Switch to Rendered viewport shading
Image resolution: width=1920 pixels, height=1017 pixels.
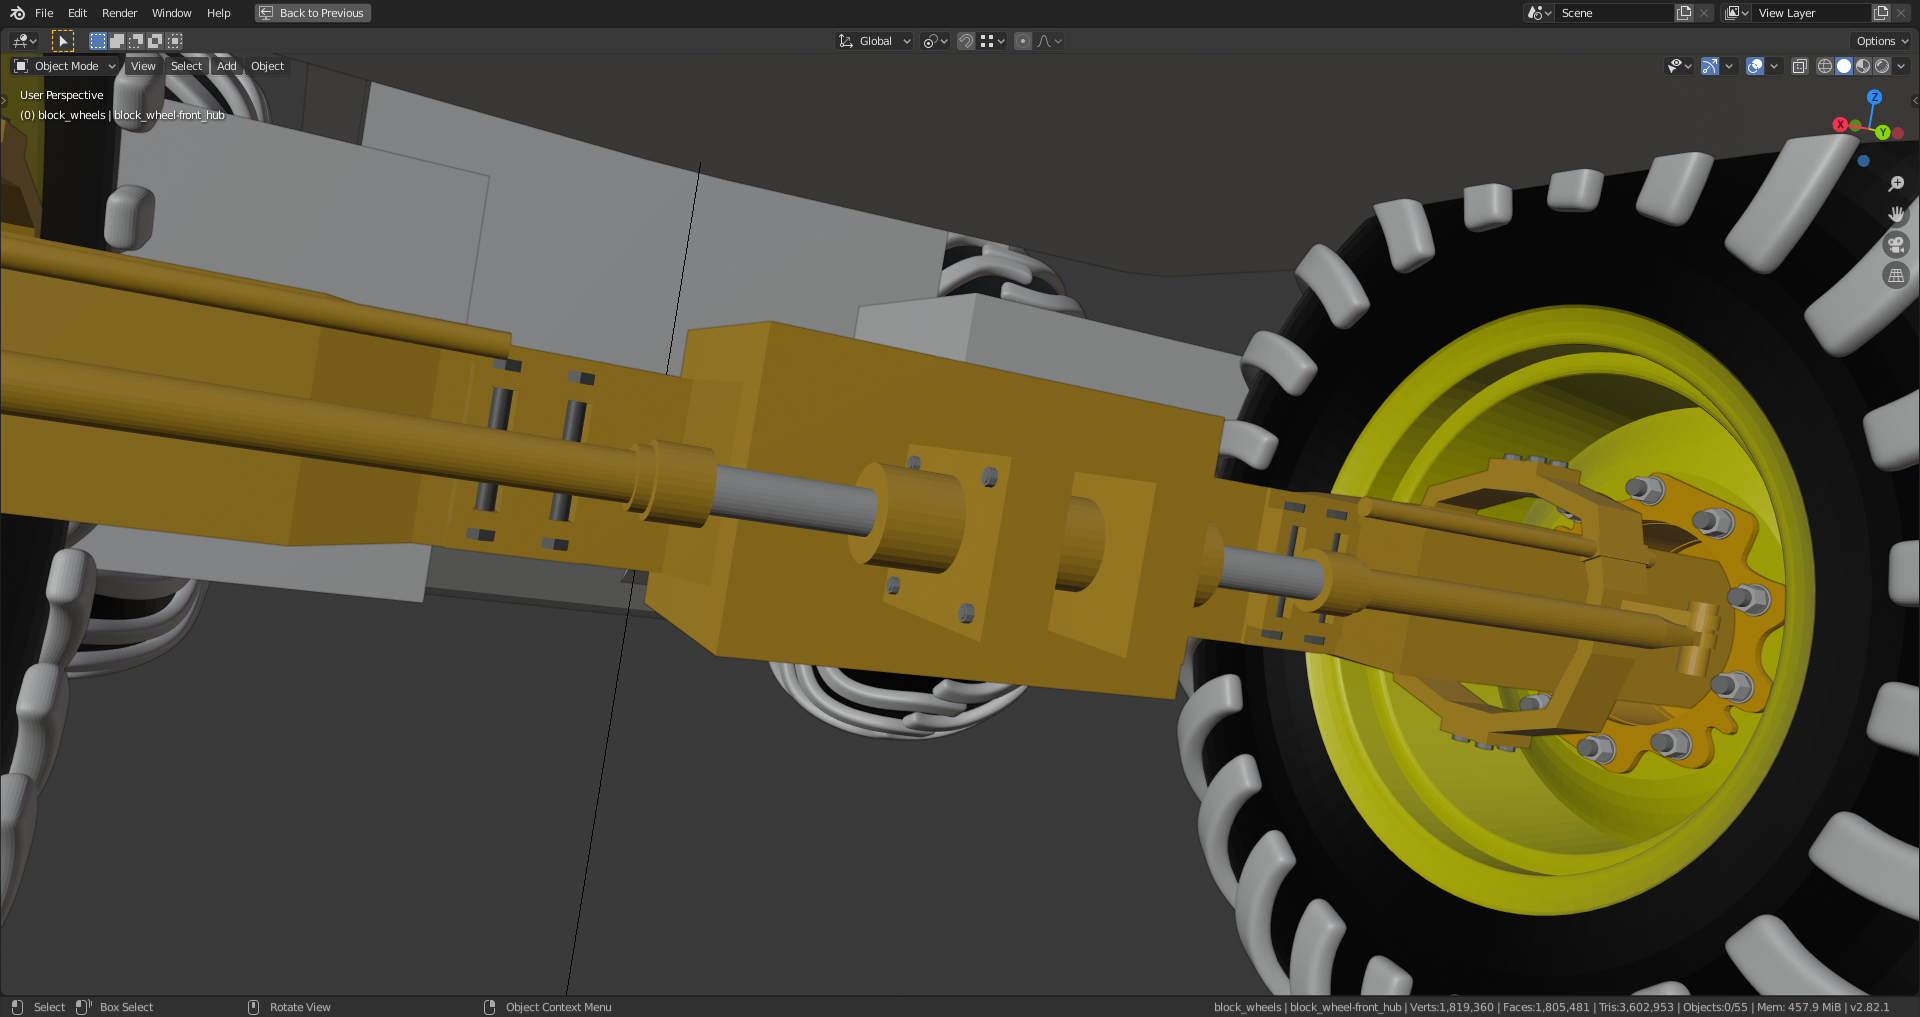[1882, 66]
